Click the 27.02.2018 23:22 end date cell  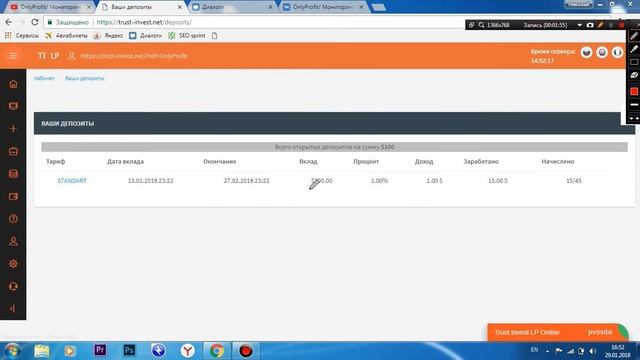(x=246, y=180)
